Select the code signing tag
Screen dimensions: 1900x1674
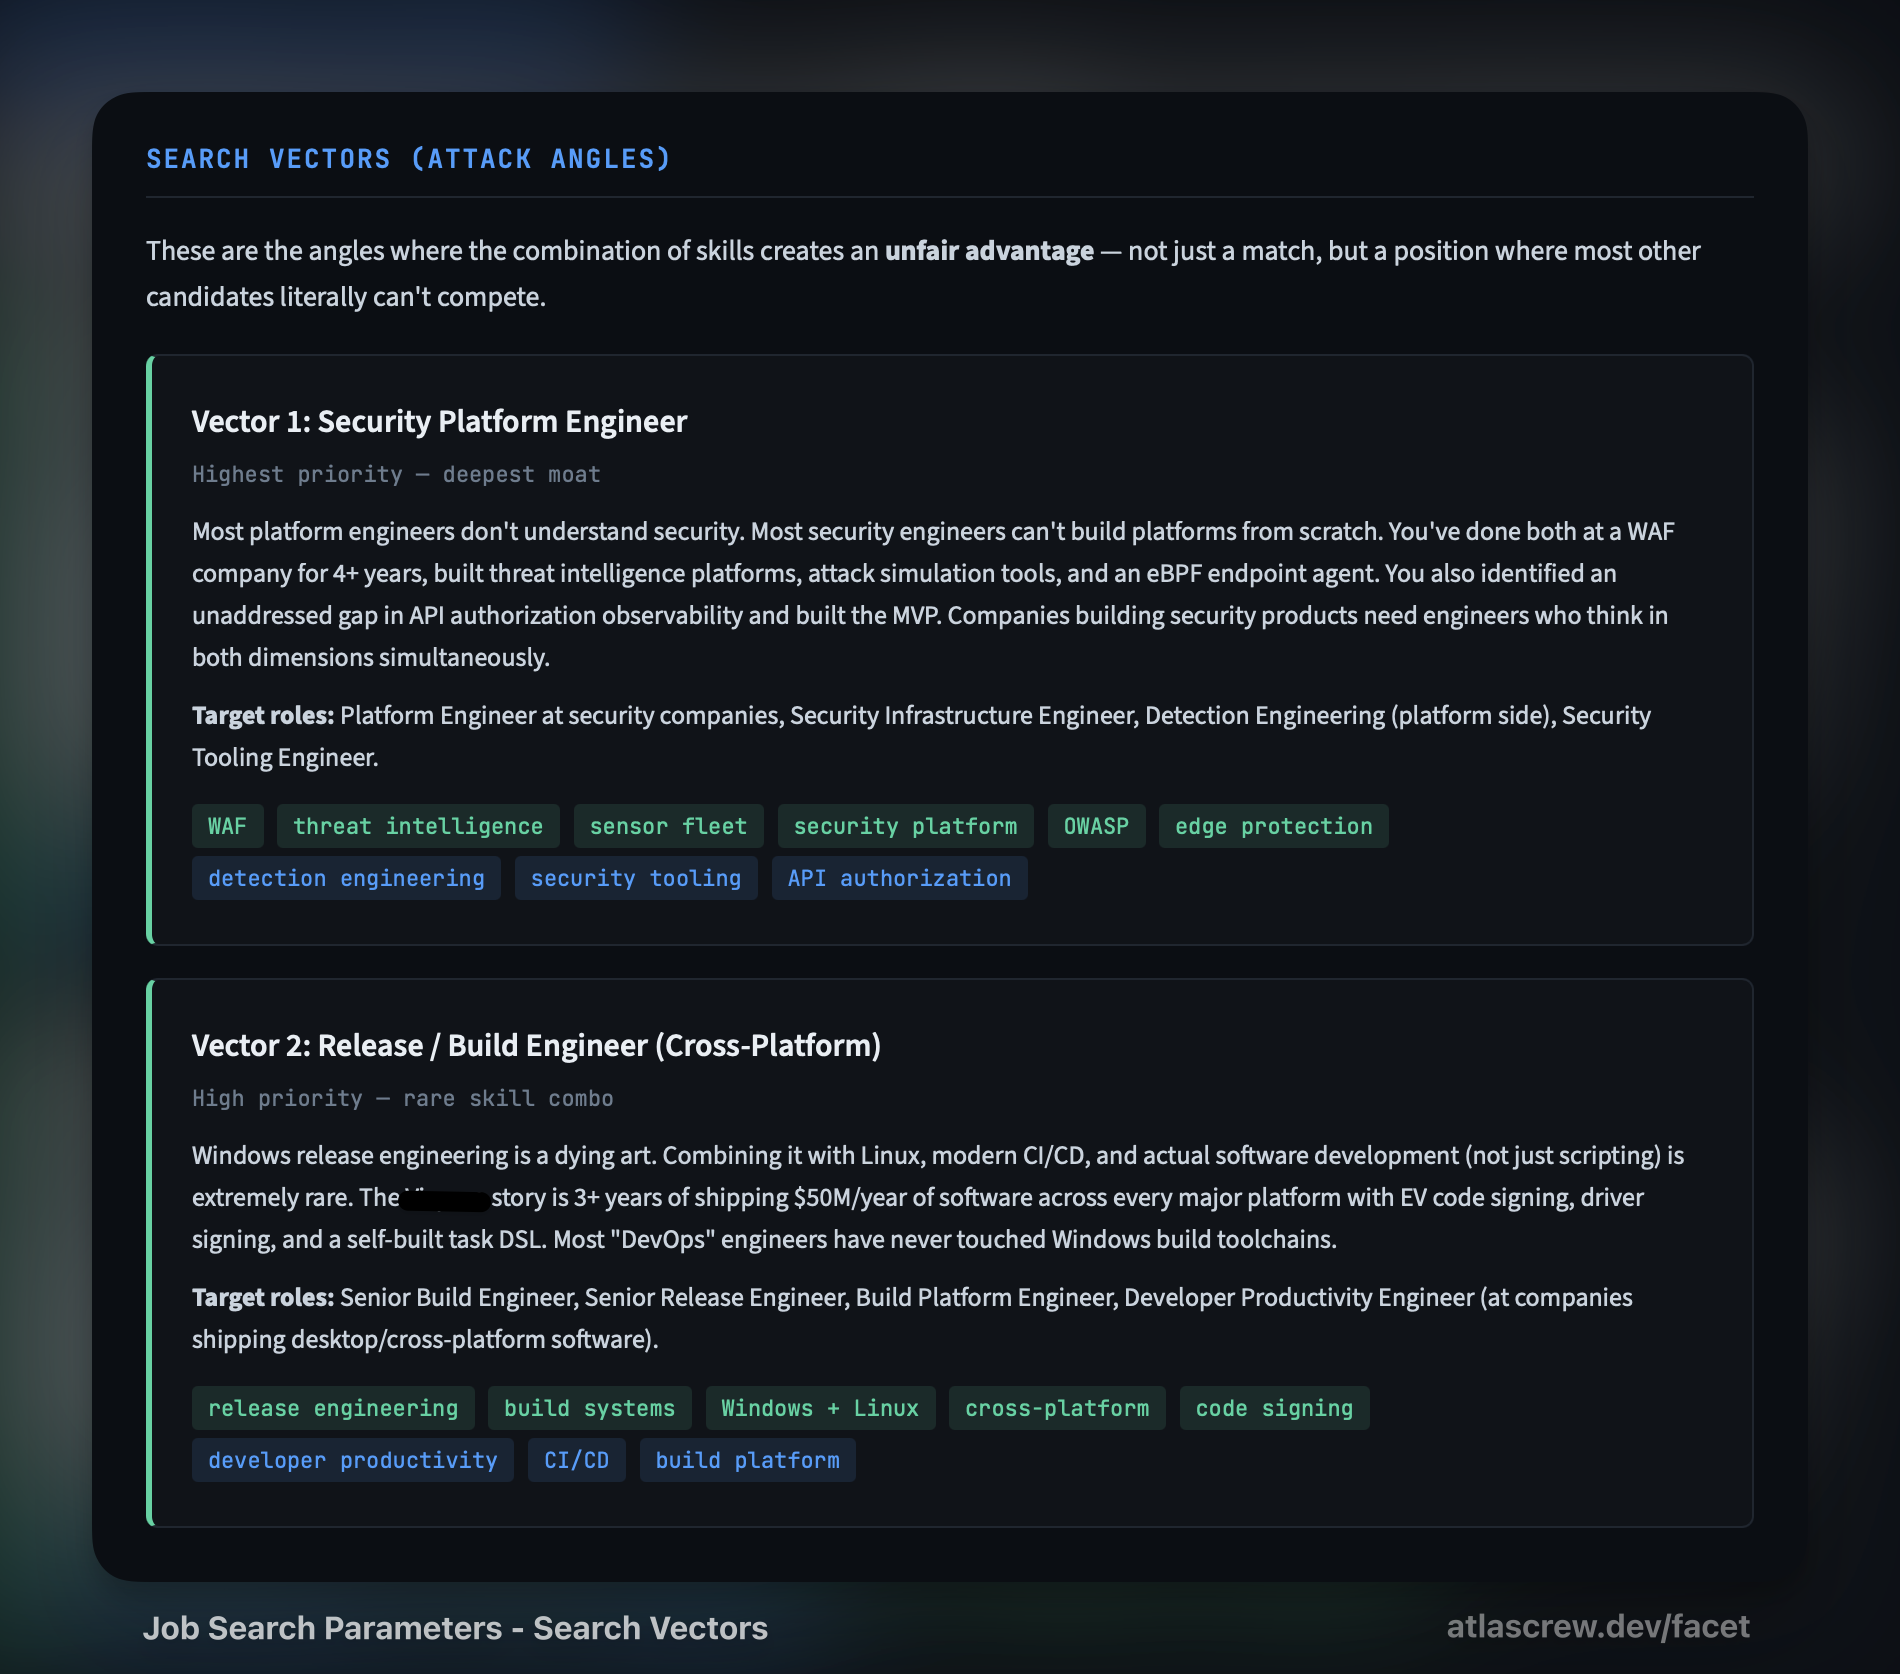(x=1274, y=1408)
